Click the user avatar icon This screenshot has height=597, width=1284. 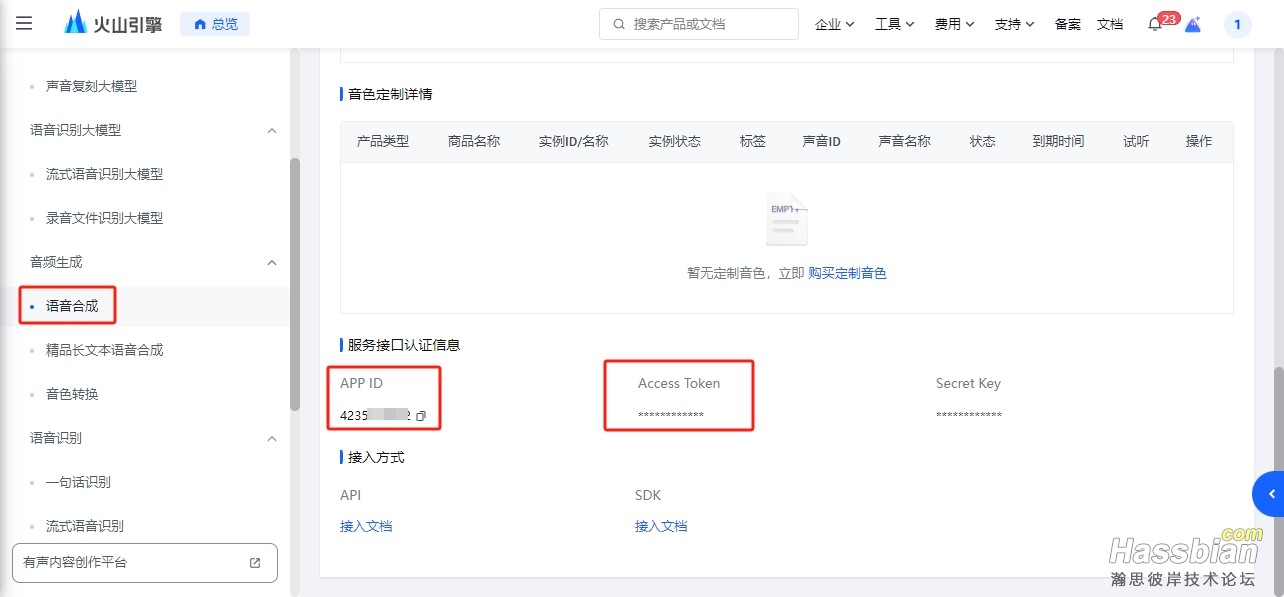coord(1237,24)
